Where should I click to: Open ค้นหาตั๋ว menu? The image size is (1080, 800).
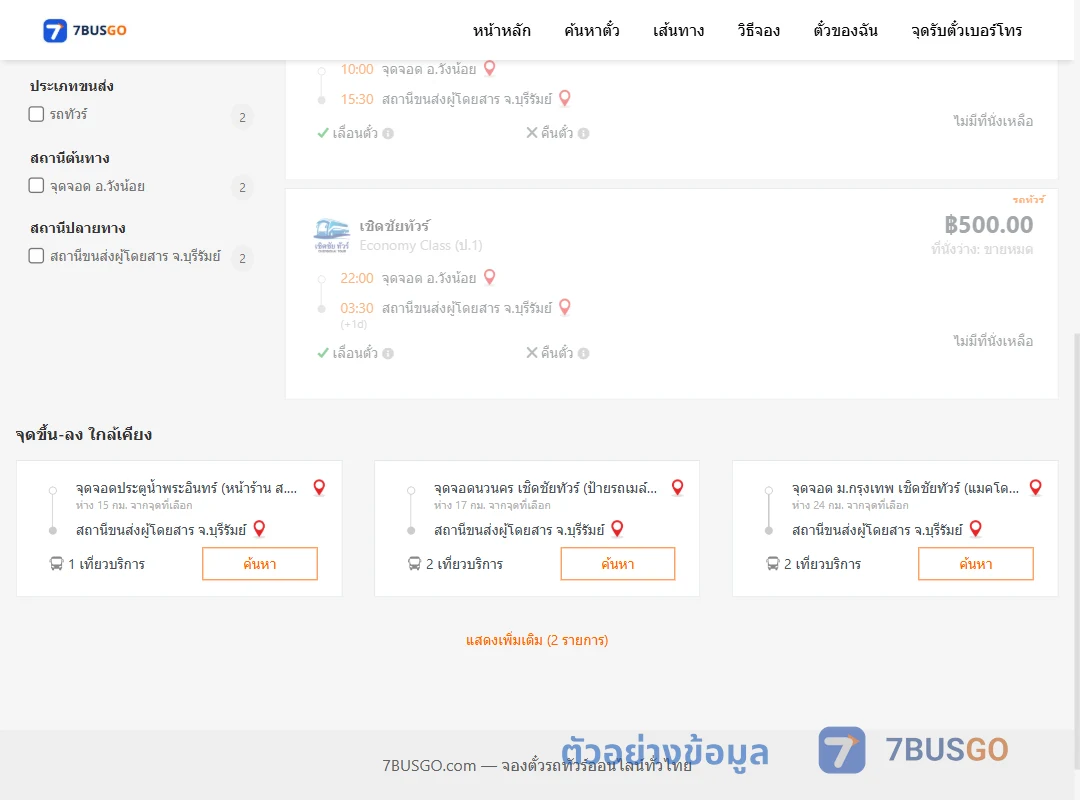[592, 31]
